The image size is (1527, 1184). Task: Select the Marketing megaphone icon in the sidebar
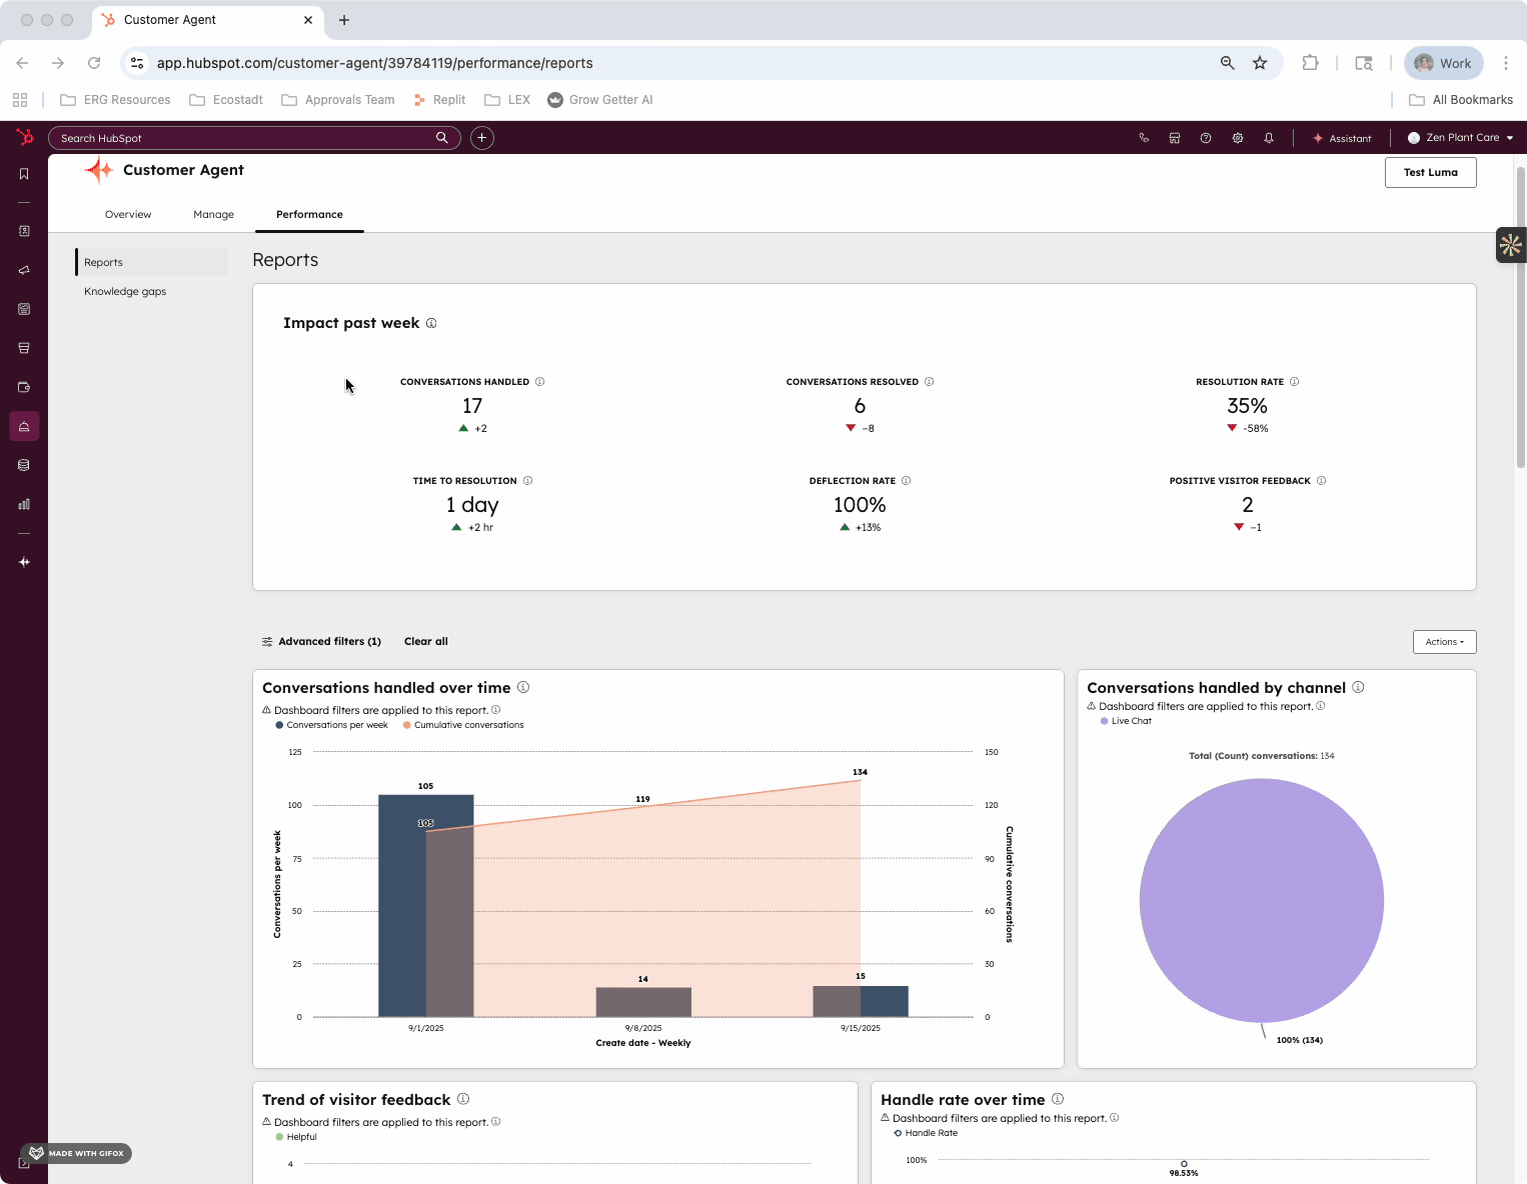pyautogui.click(x=24, y=270)
